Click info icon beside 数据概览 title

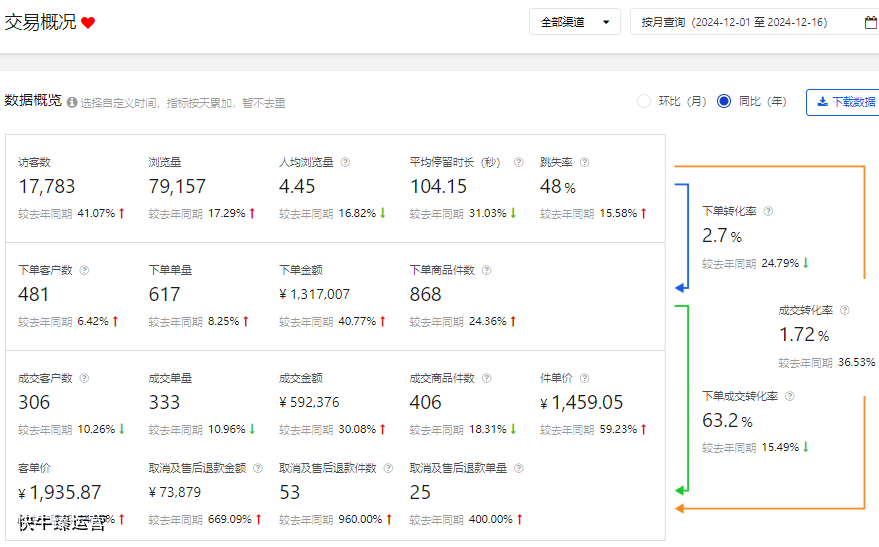coord(72,102)
